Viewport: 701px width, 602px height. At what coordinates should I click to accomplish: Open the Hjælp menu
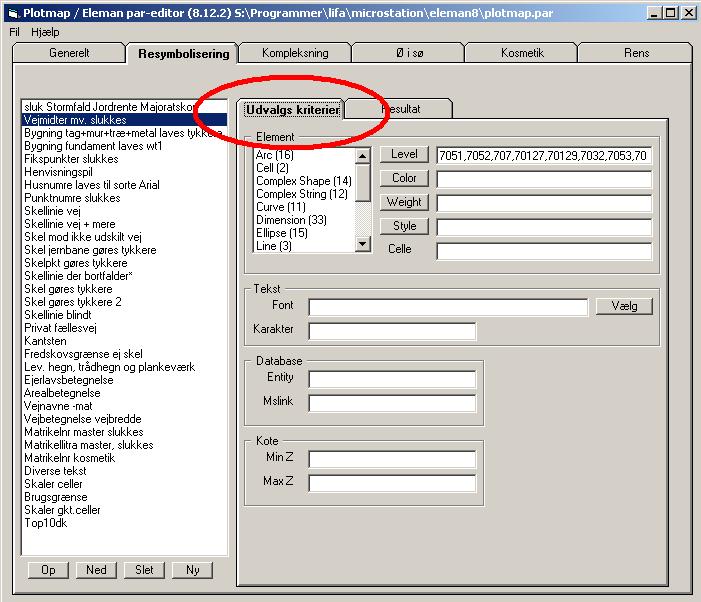pyautogui.click(x=45, y=32)
